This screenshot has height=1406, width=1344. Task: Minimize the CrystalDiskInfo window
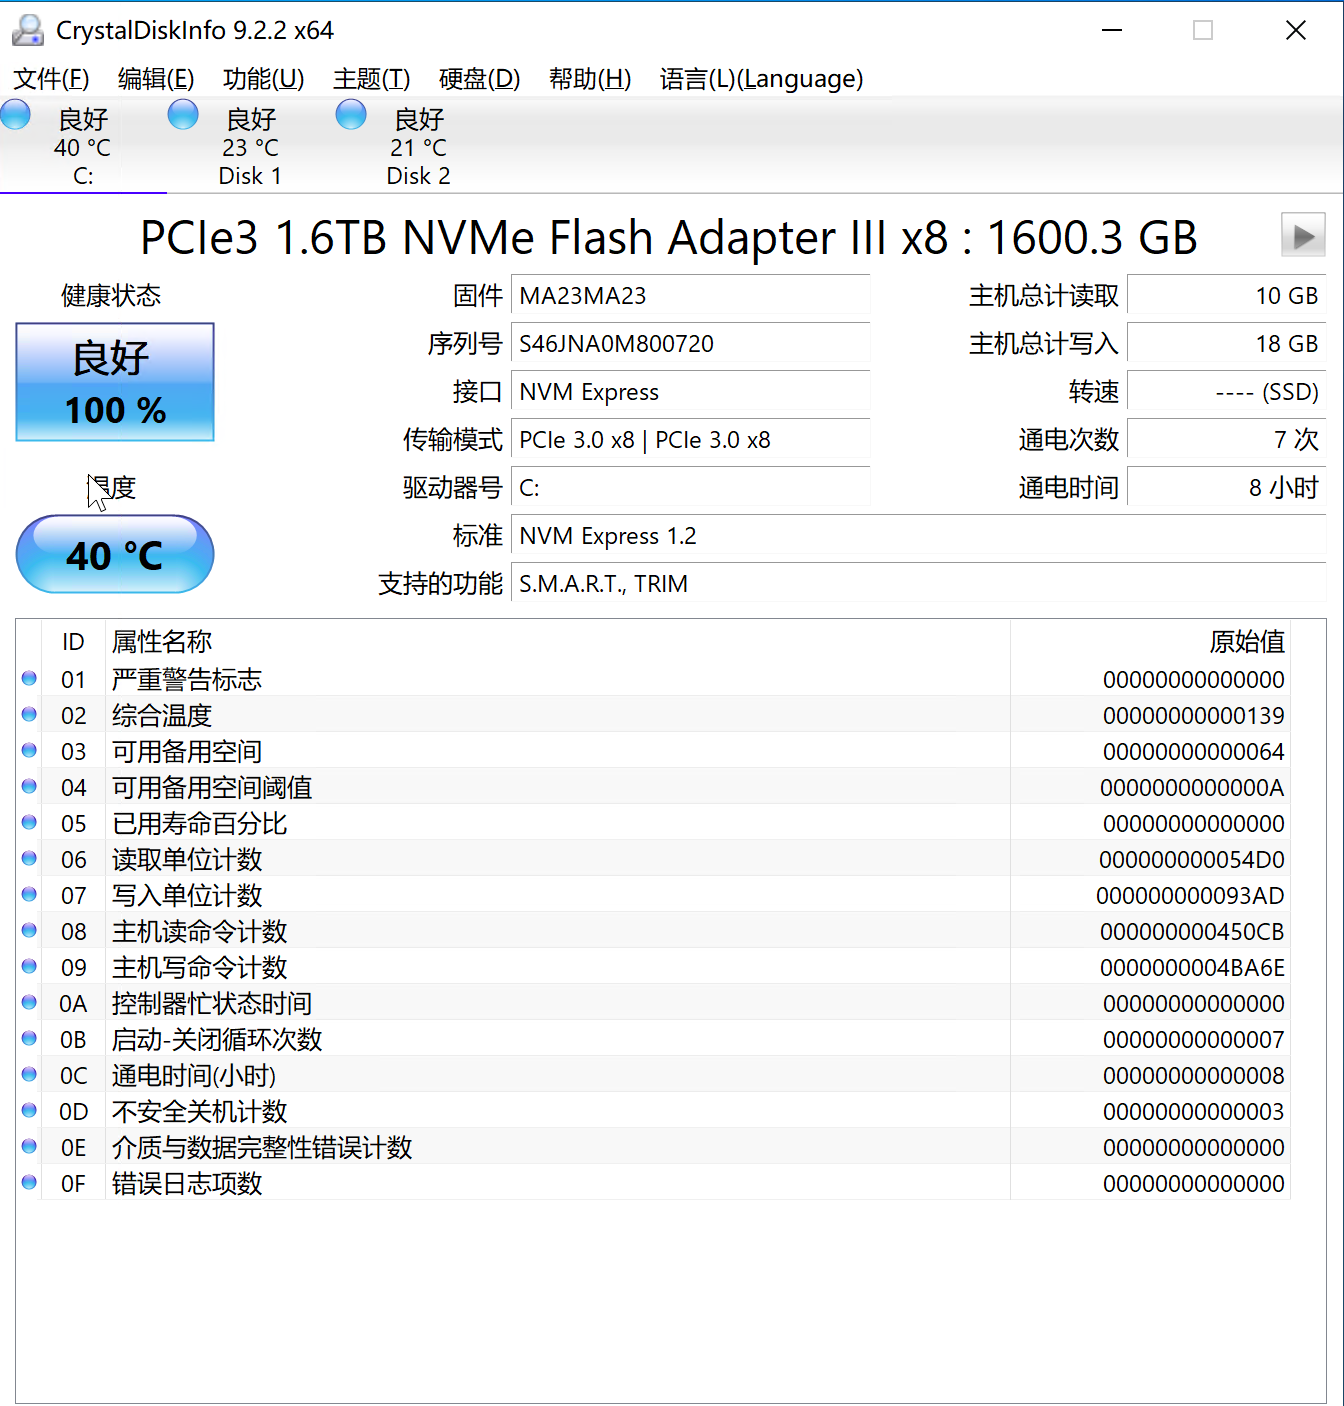pos(1112,31)
